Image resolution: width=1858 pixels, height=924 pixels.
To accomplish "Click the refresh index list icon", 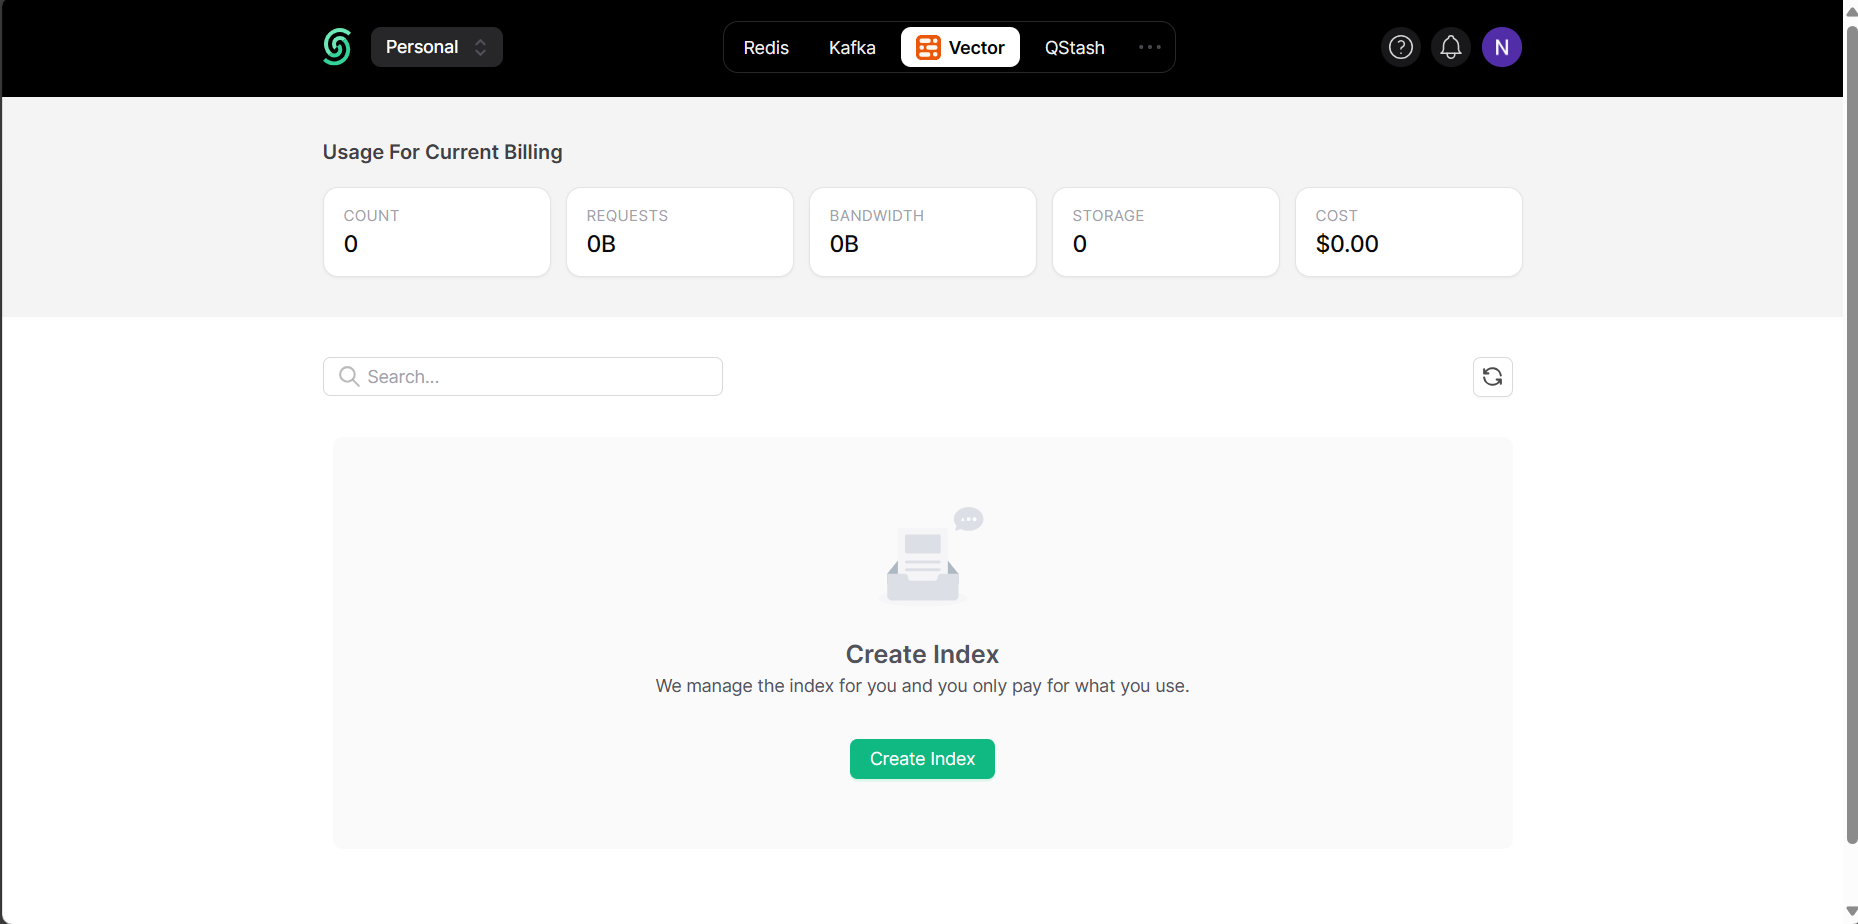I will click(x=1492, y=377).
